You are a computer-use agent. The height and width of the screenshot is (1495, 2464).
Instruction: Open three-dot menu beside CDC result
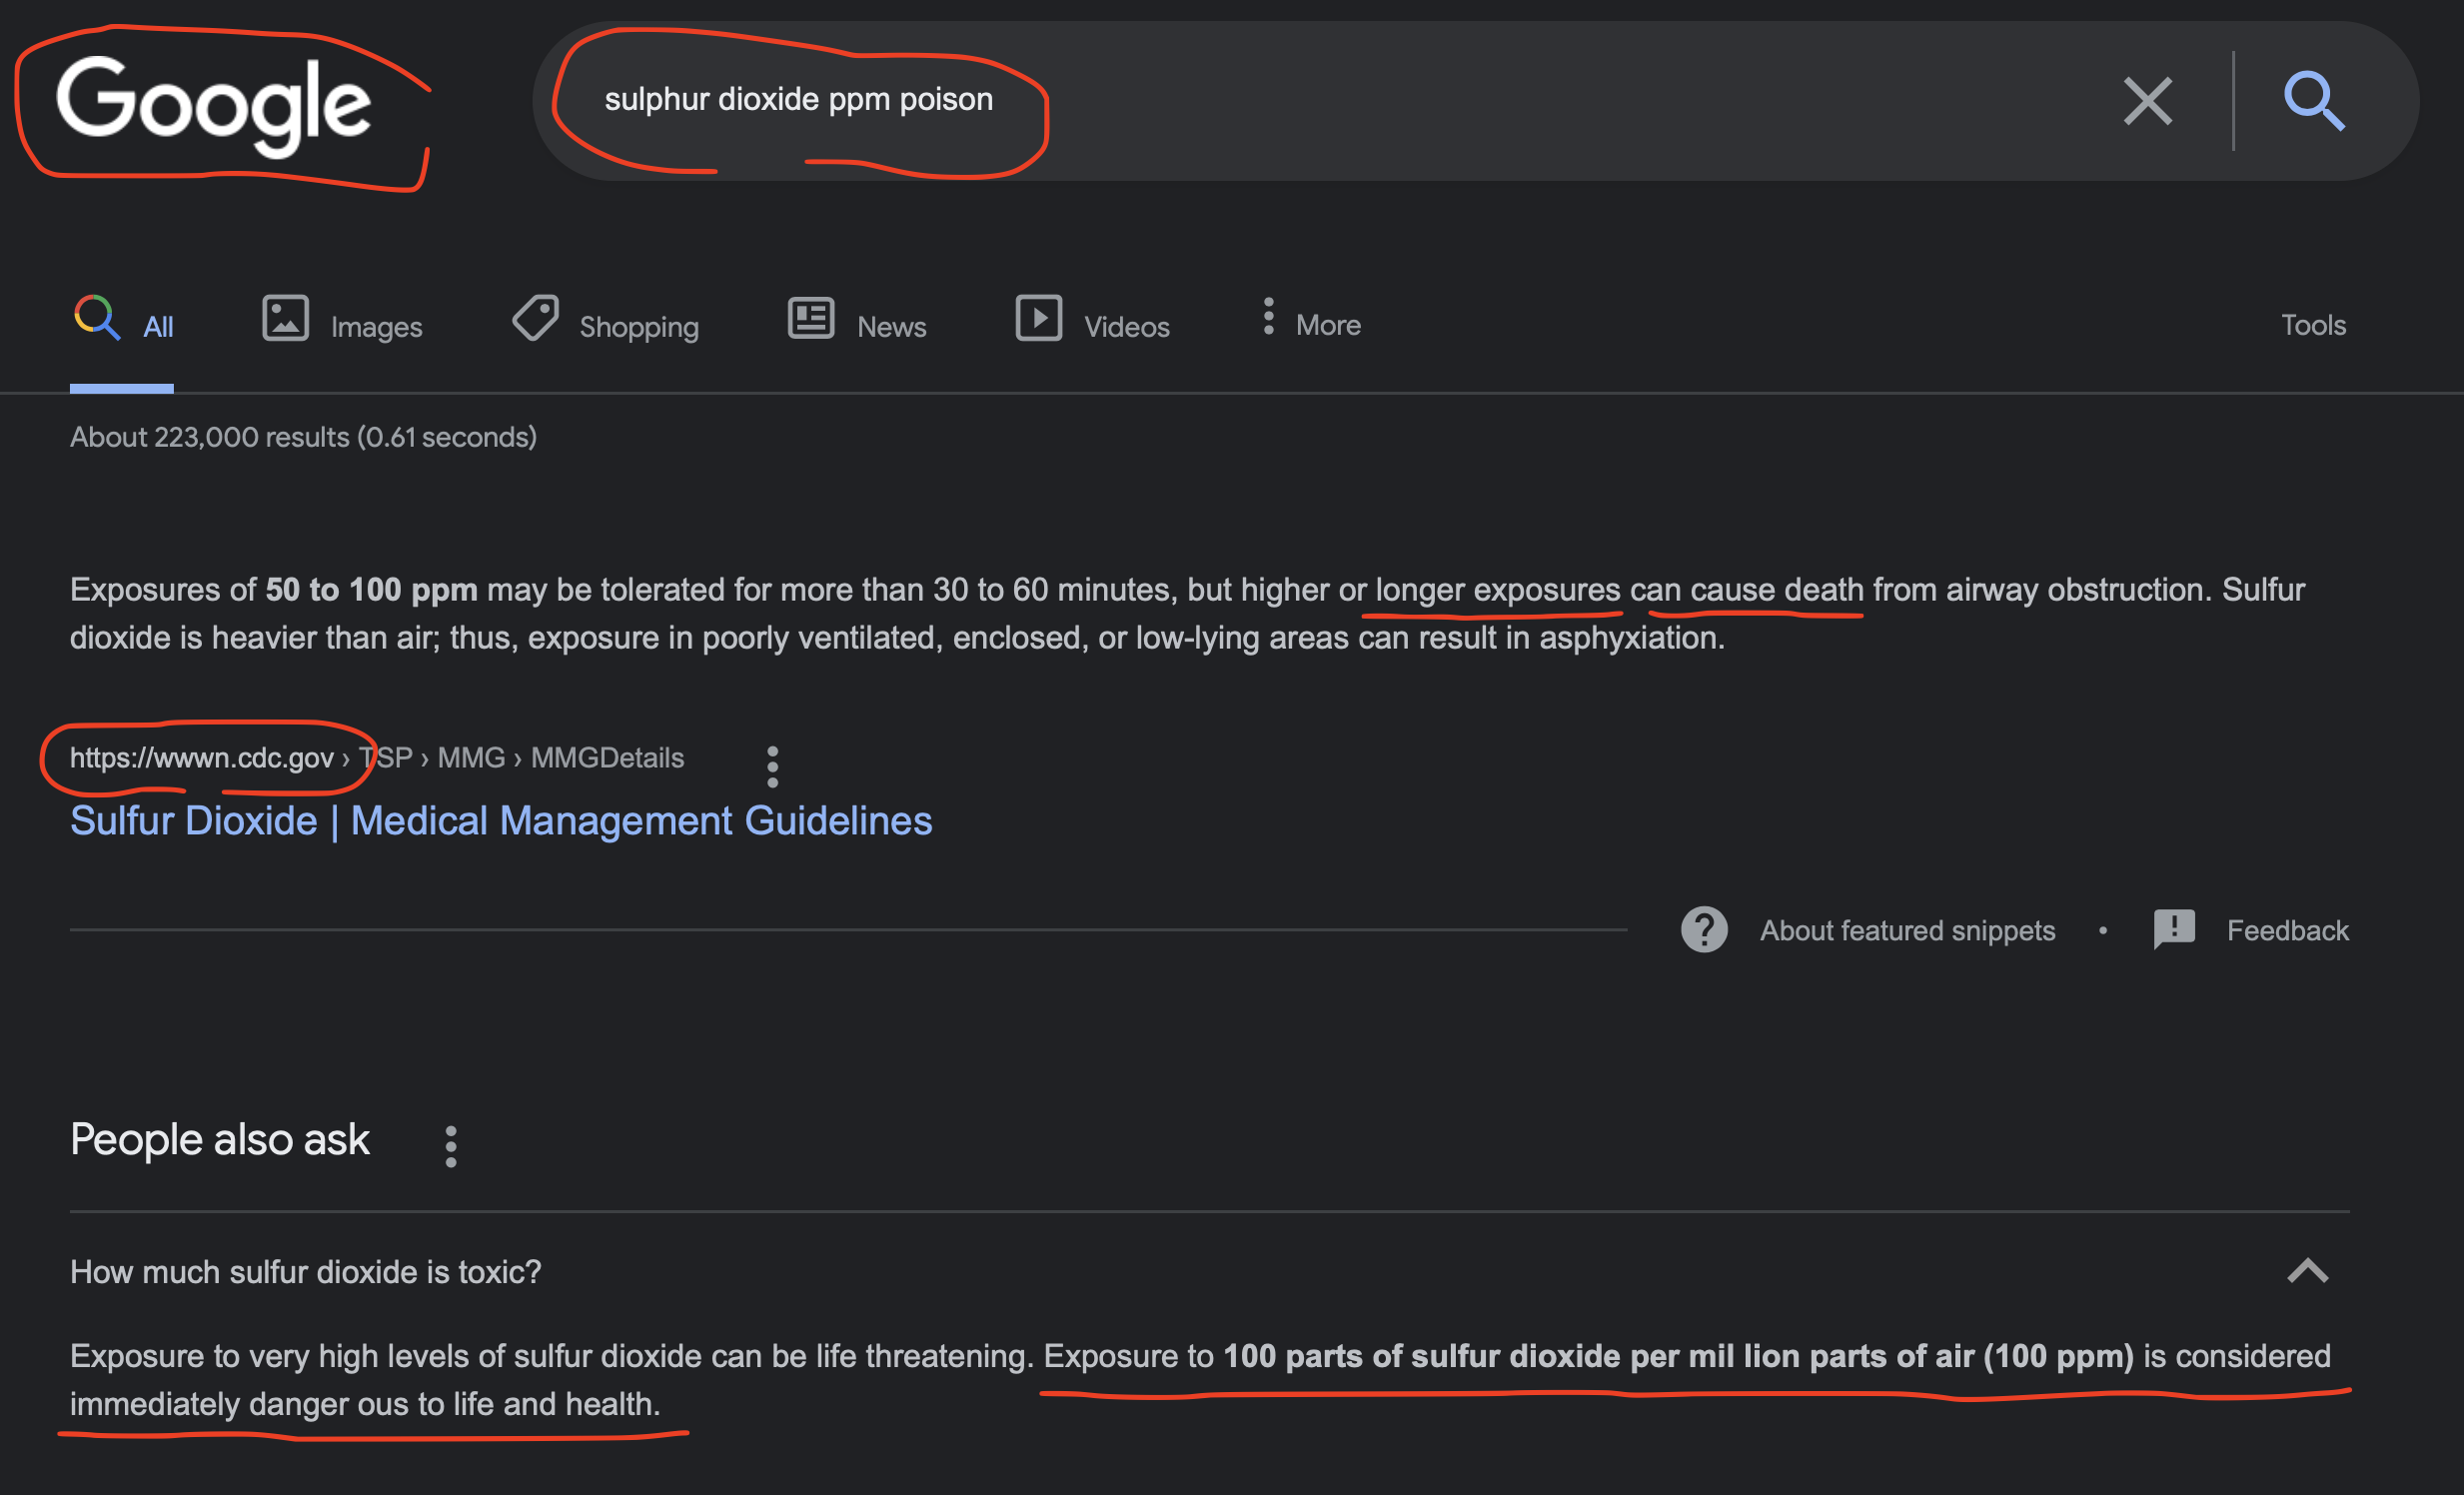[x=772, y=766]
